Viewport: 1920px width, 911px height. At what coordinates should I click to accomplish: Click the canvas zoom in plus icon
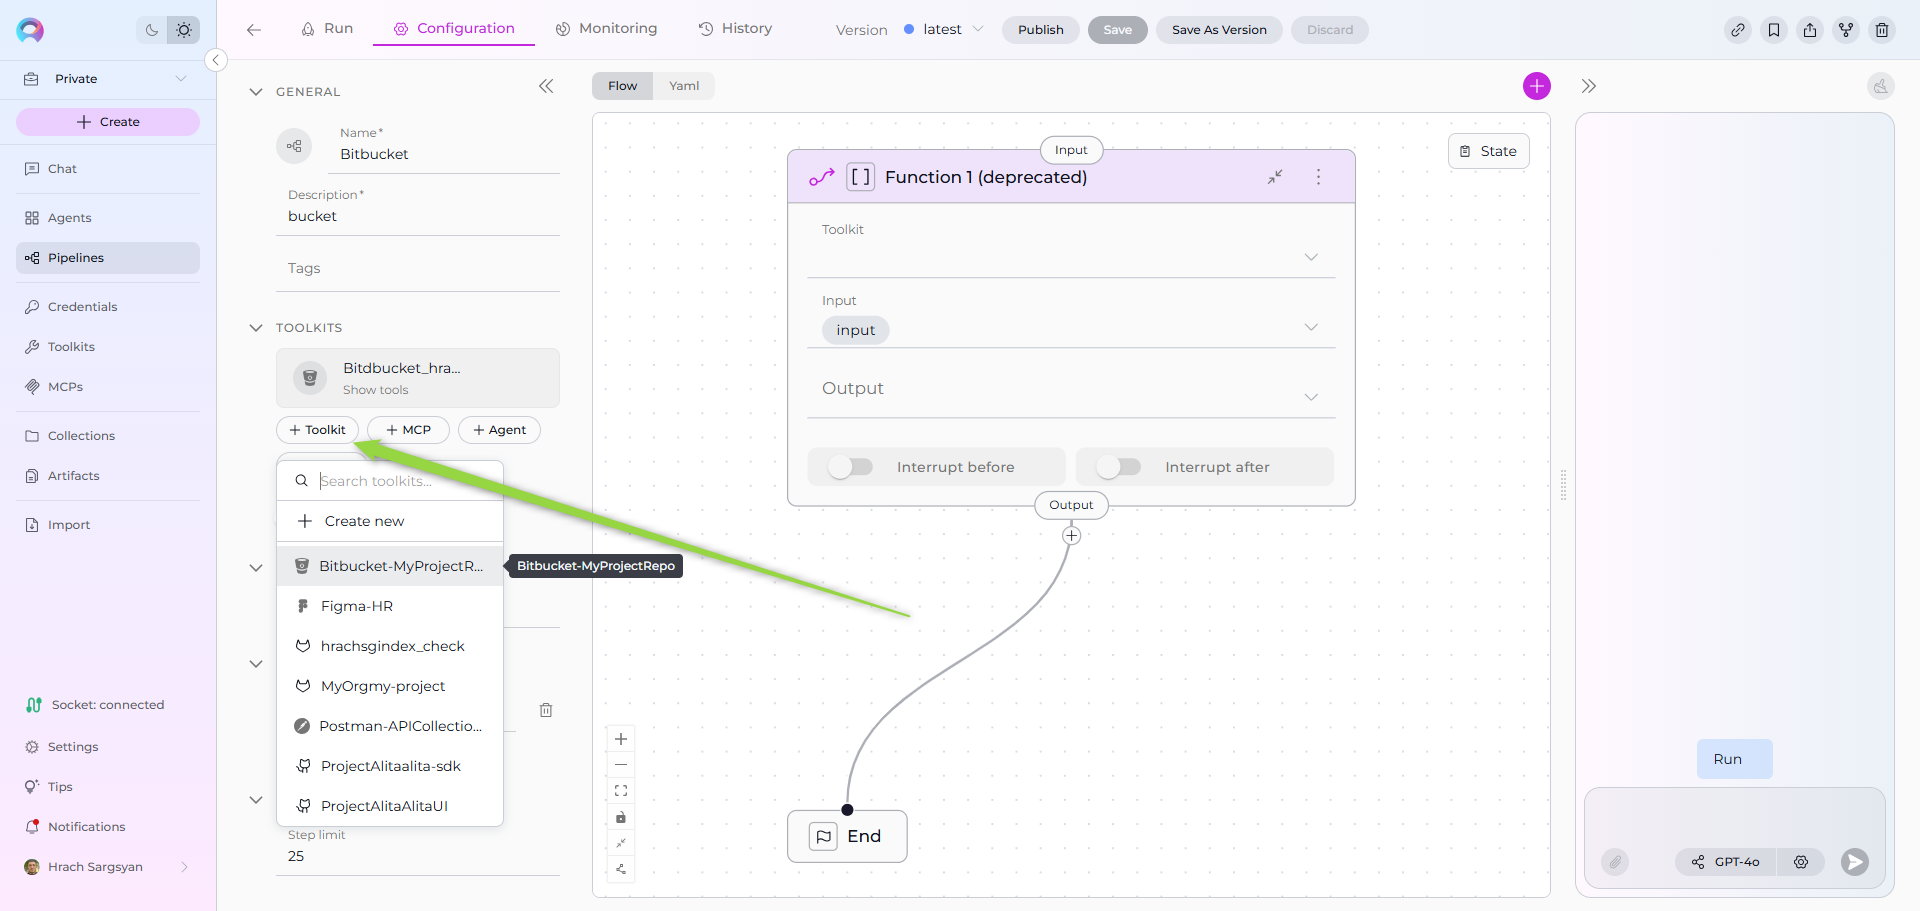621,739
